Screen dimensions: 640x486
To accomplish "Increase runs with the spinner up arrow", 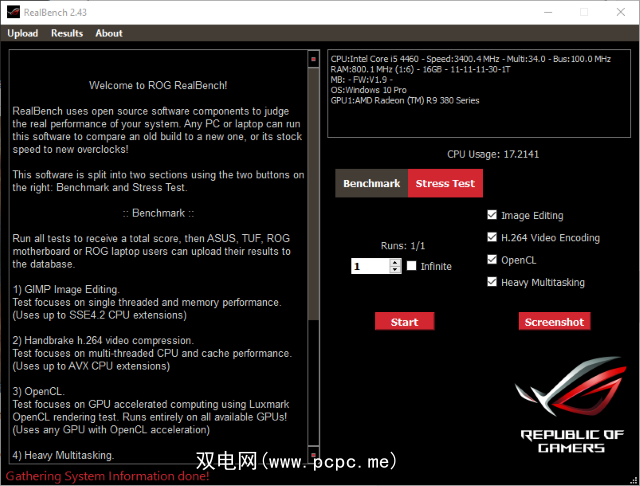I will (x=395, y=262).
